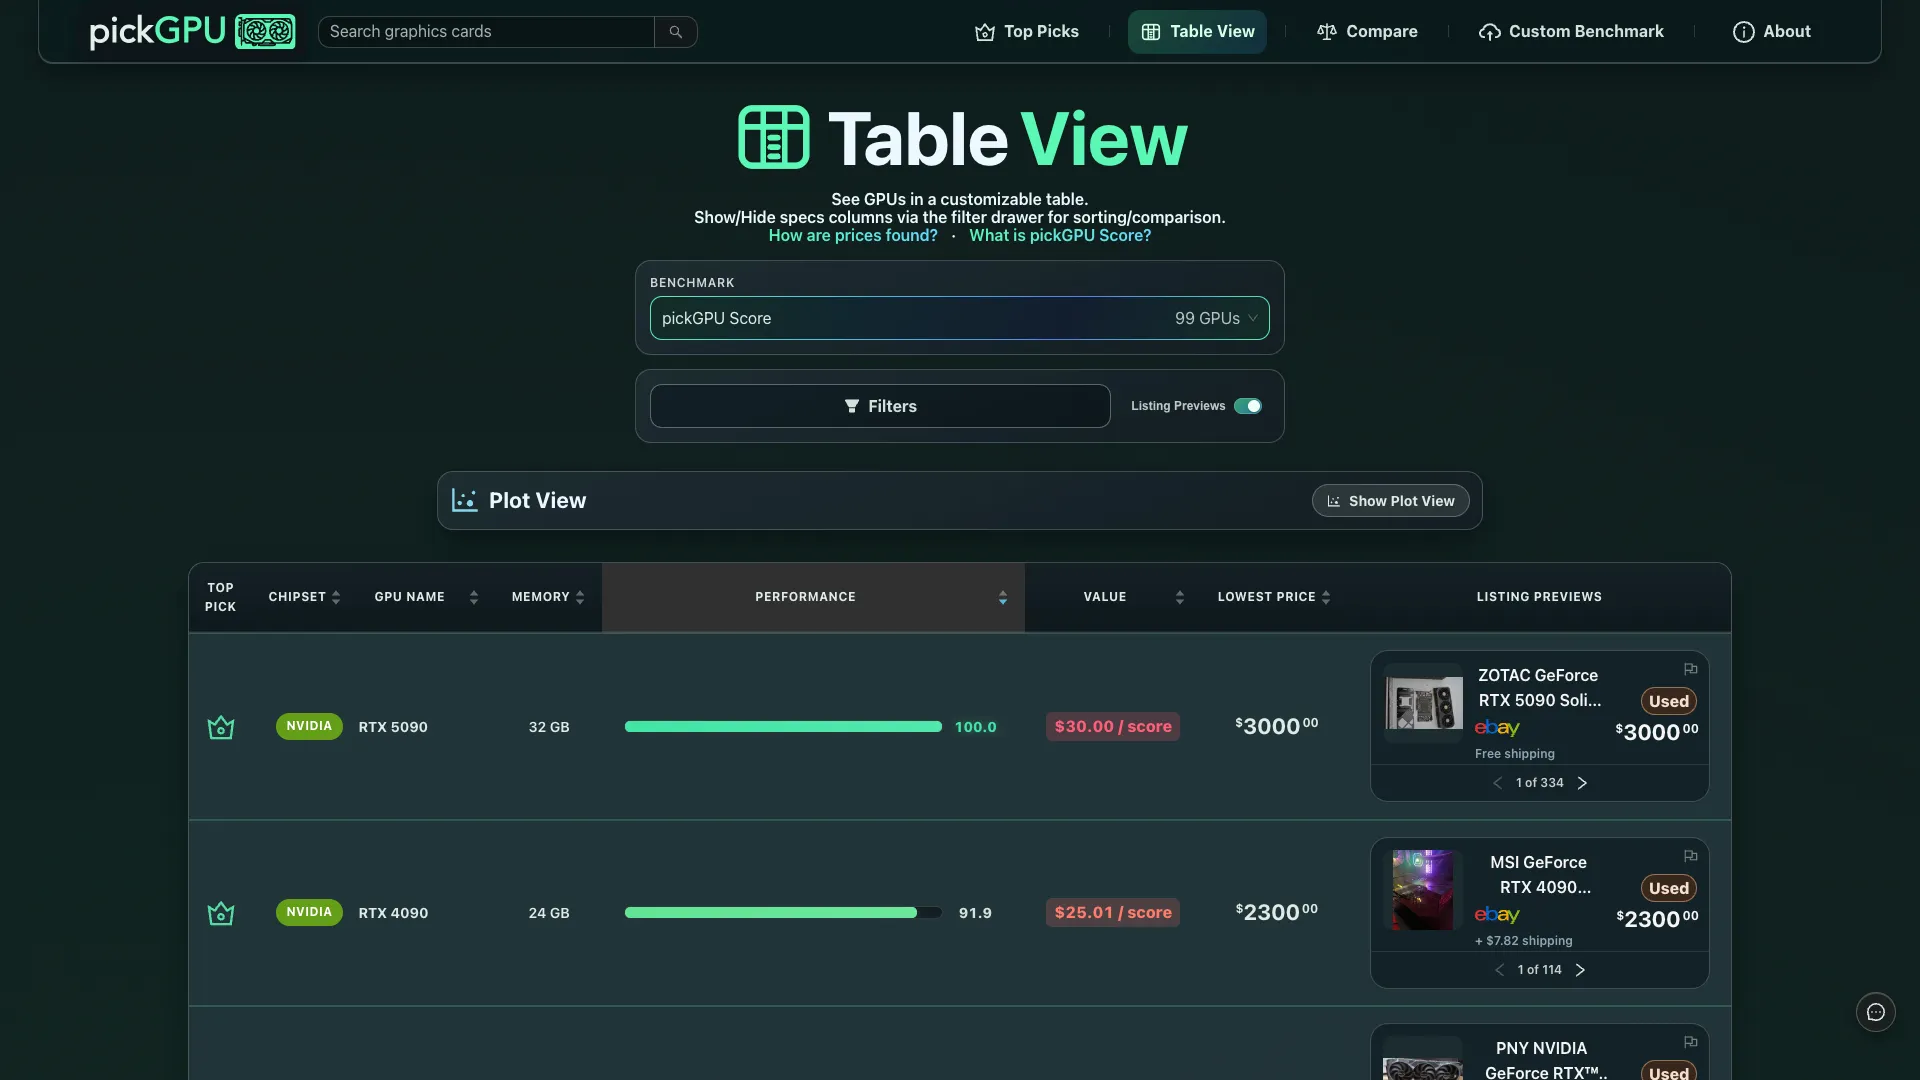This screenshot has height=1080, width=1920.
Task: Click the pickGPU logo text
Action: (x=157, y=32)
